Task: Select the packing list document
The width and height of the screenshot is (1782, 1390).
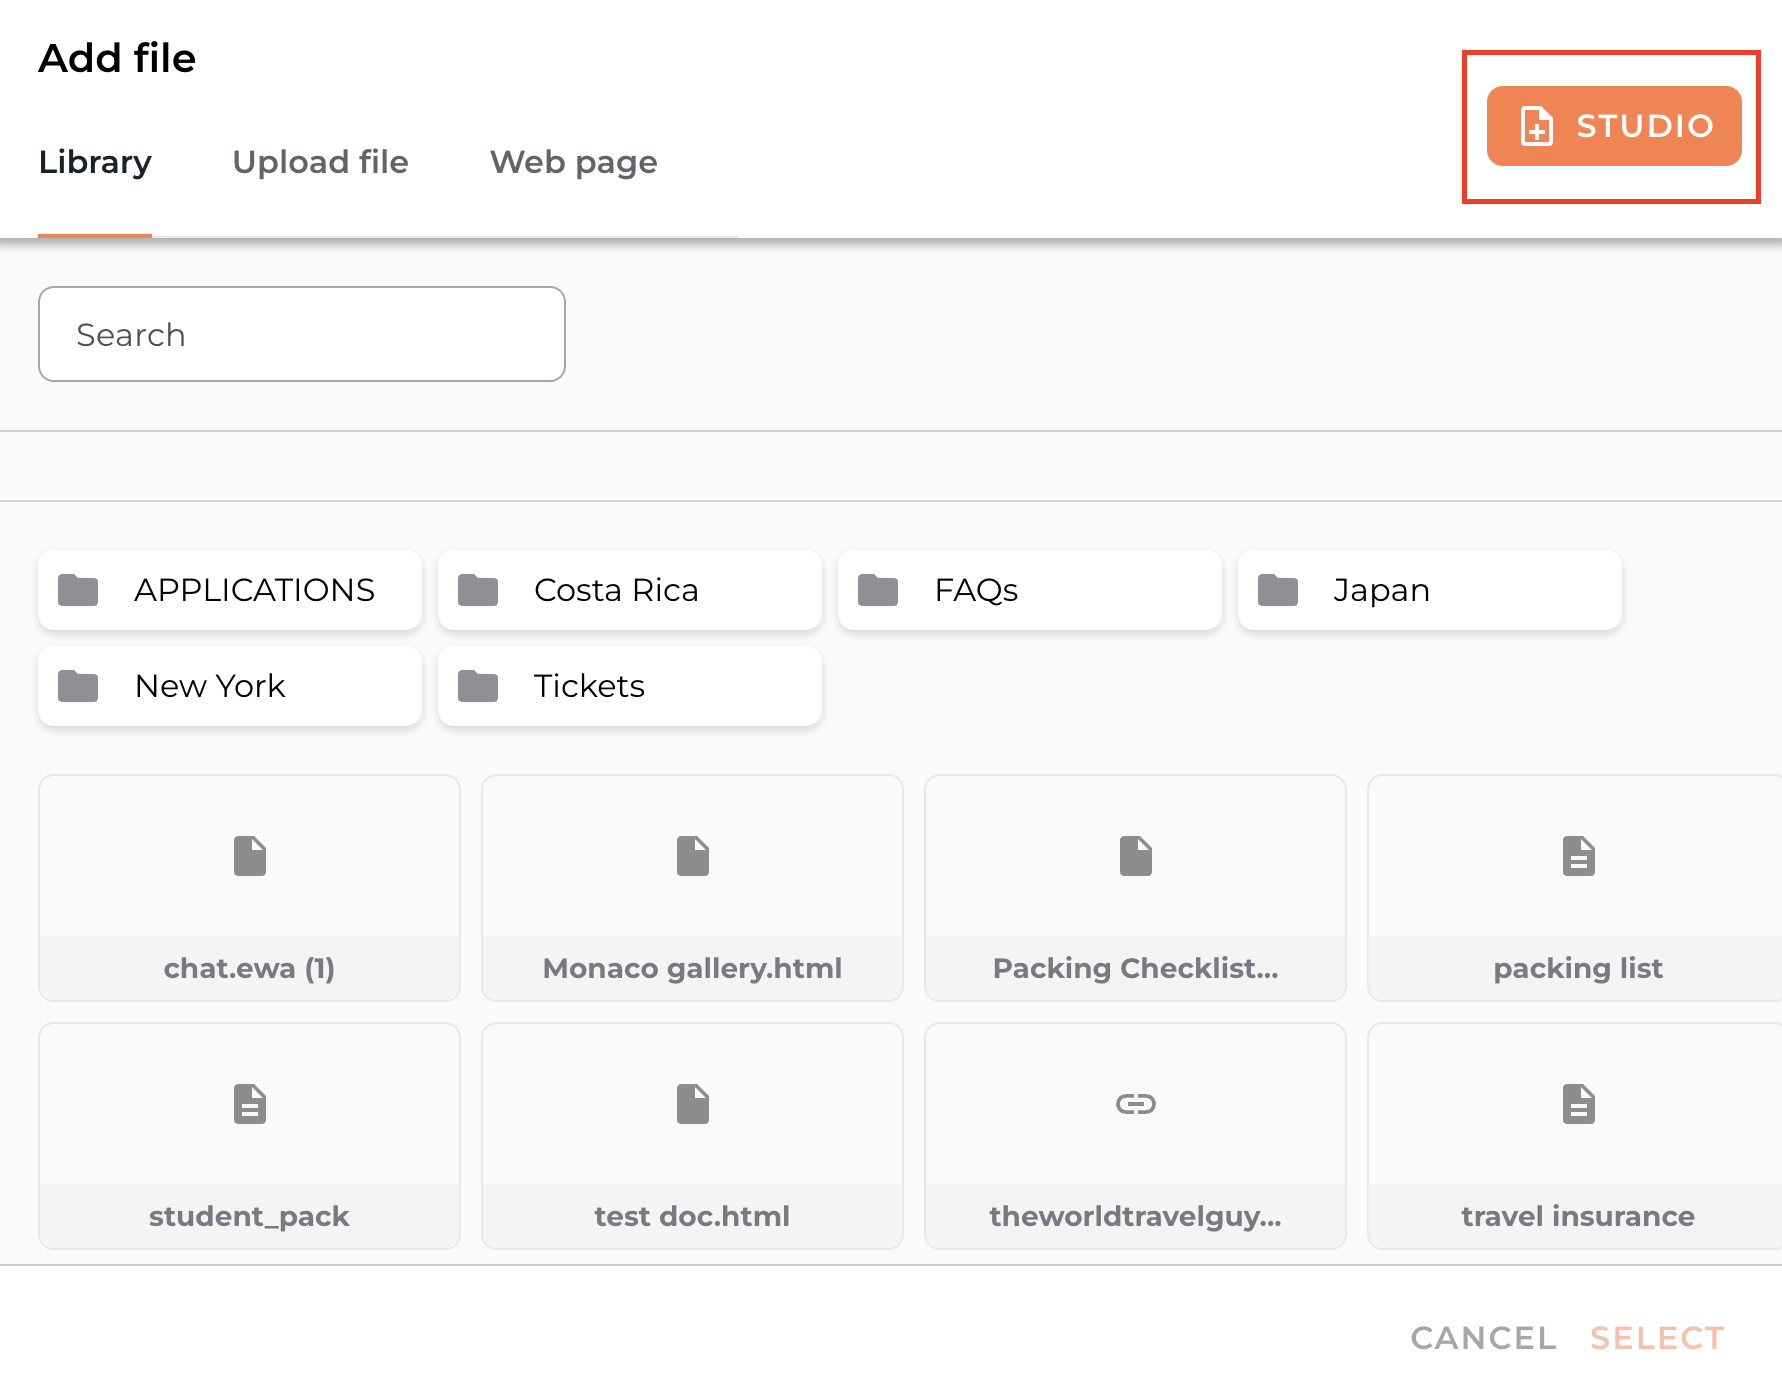Action: 1577,888
